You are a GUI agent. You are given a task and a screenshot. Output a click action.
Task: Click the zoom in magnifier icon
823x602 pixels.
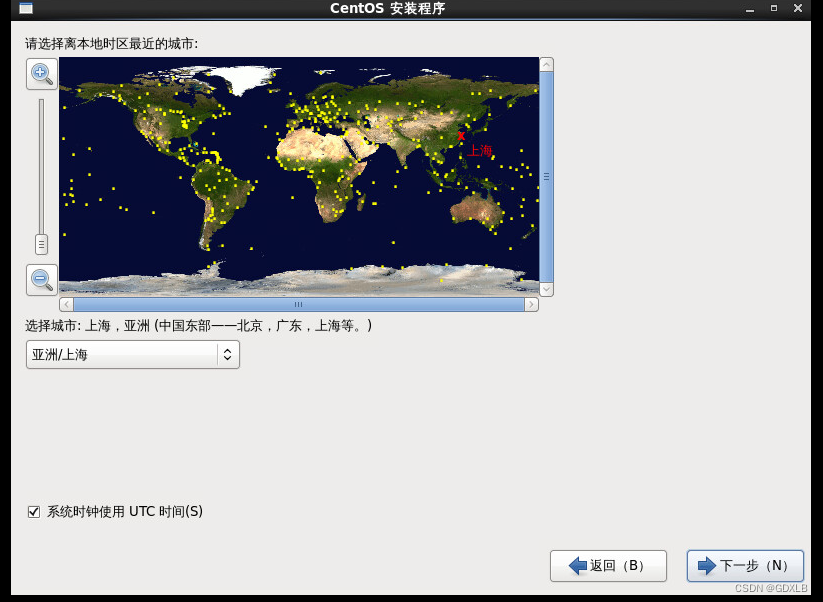(42, 74)
